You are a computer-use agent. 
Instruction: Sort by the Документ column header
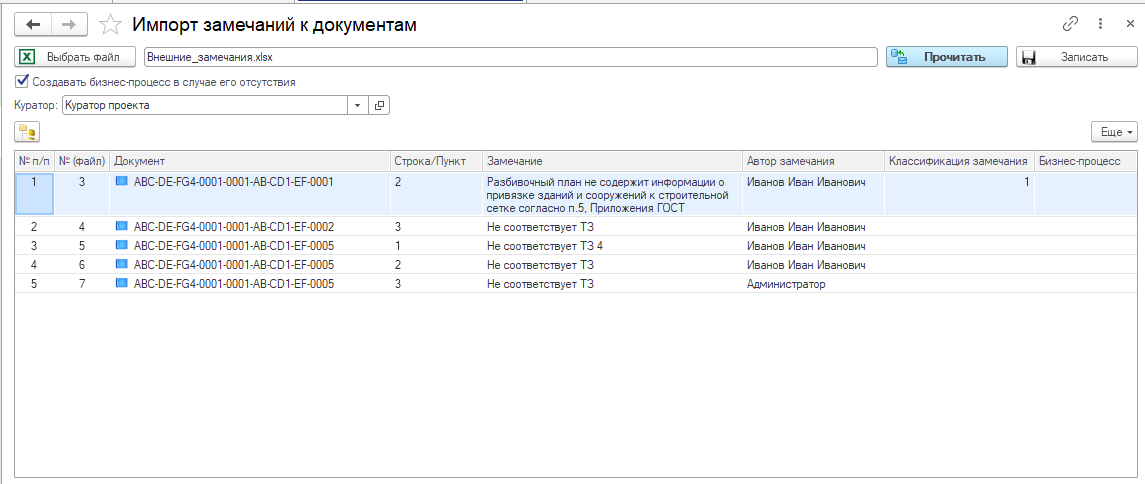click(248, 161)
